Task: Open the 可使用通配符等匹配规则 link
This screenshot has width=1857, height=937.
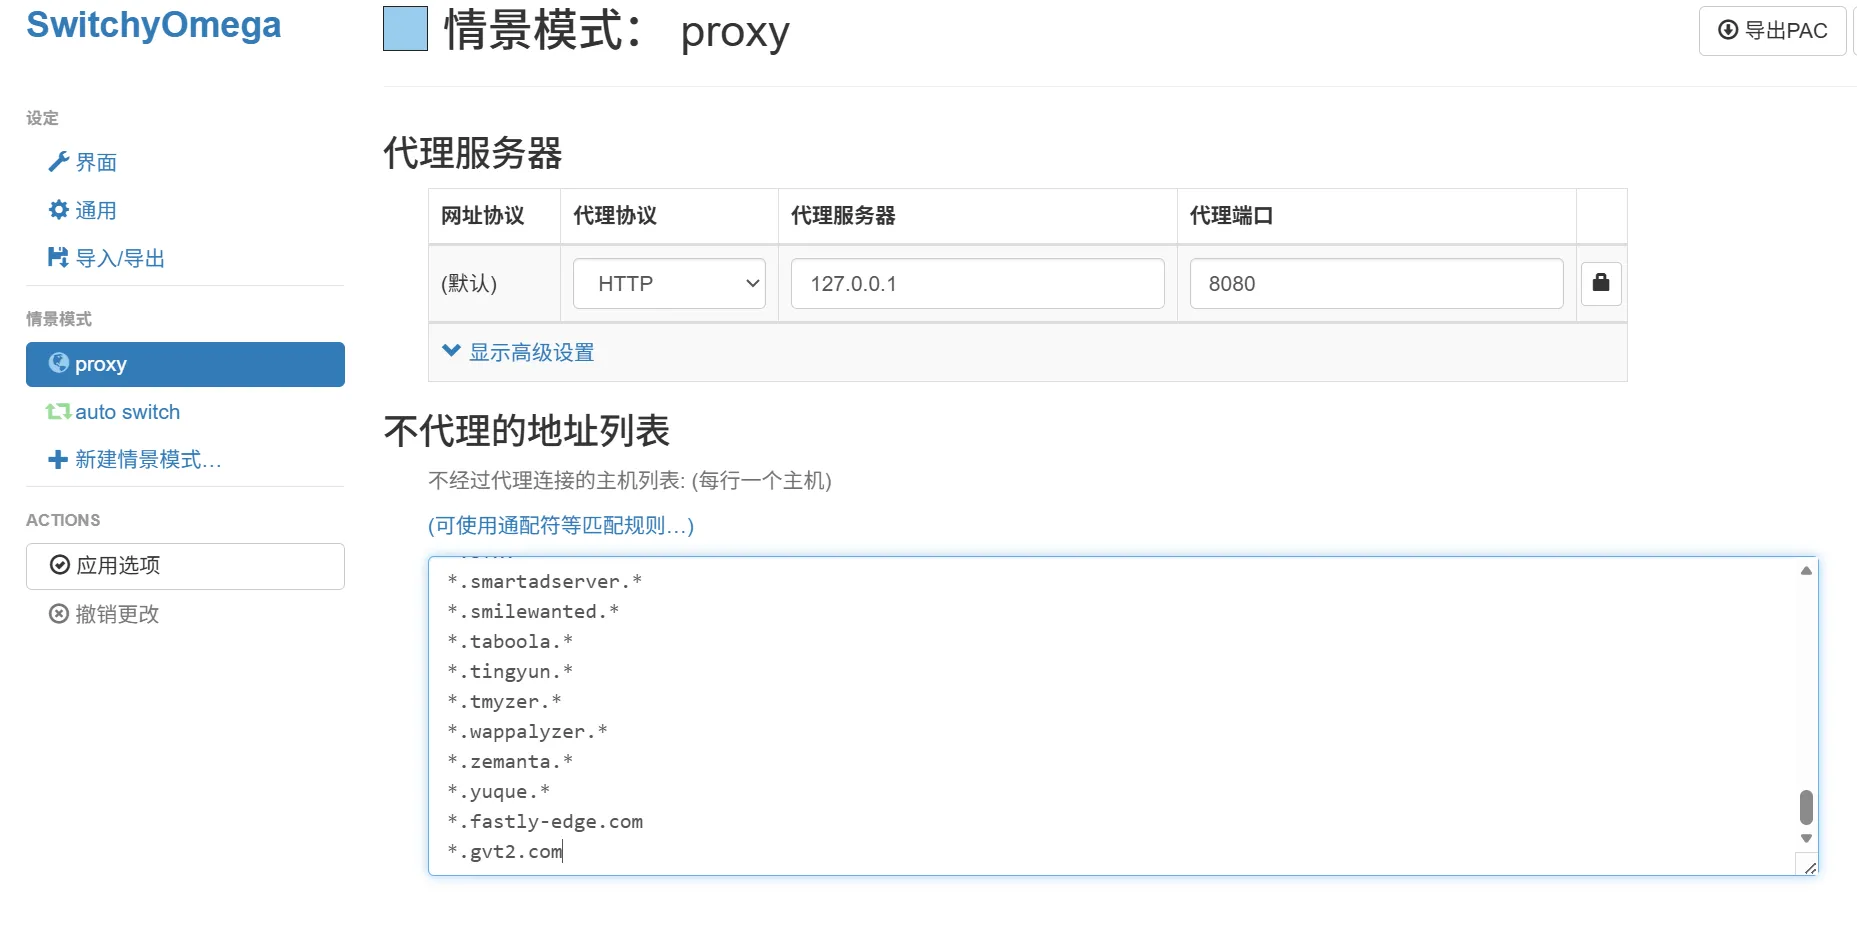Action: click(x=559, y=525)
